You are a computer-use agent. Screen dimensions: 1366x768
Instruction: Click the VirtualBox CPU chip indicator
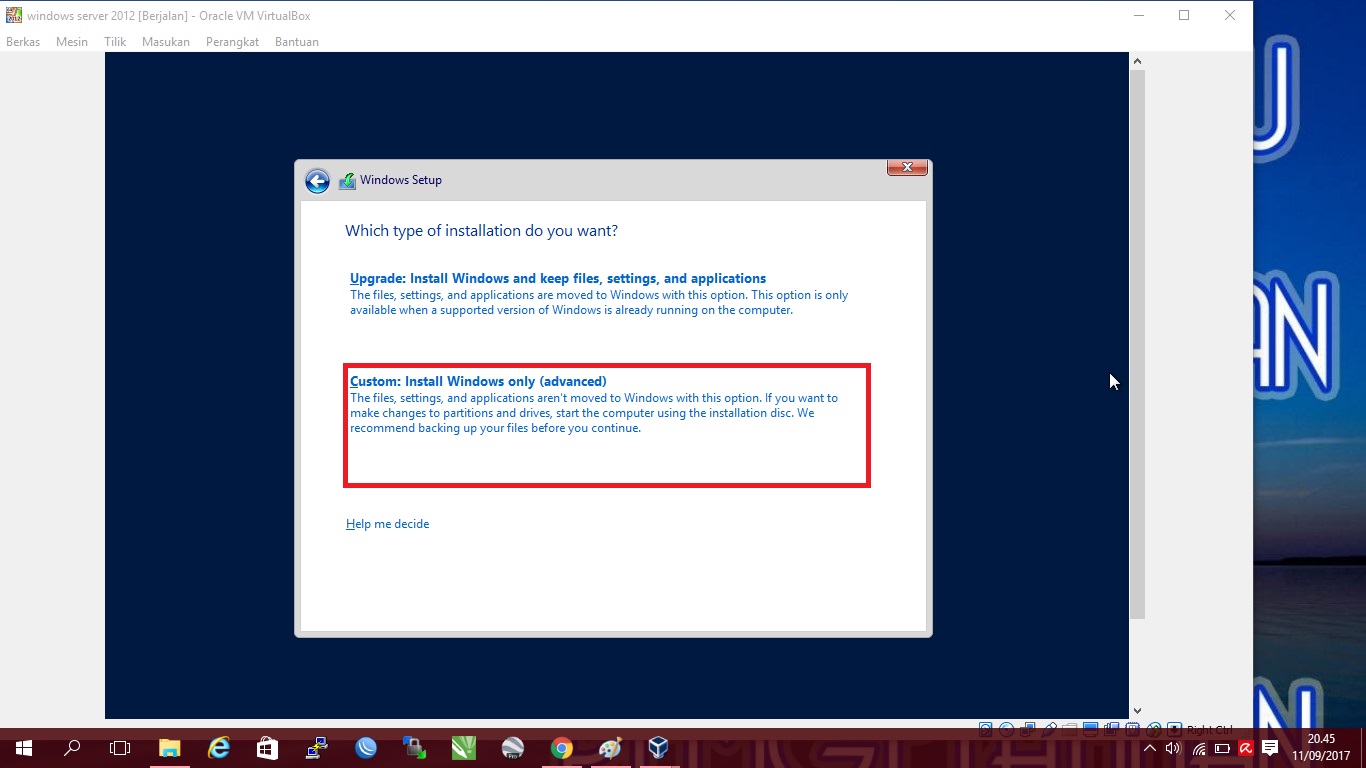click(x=1132, y=729)
